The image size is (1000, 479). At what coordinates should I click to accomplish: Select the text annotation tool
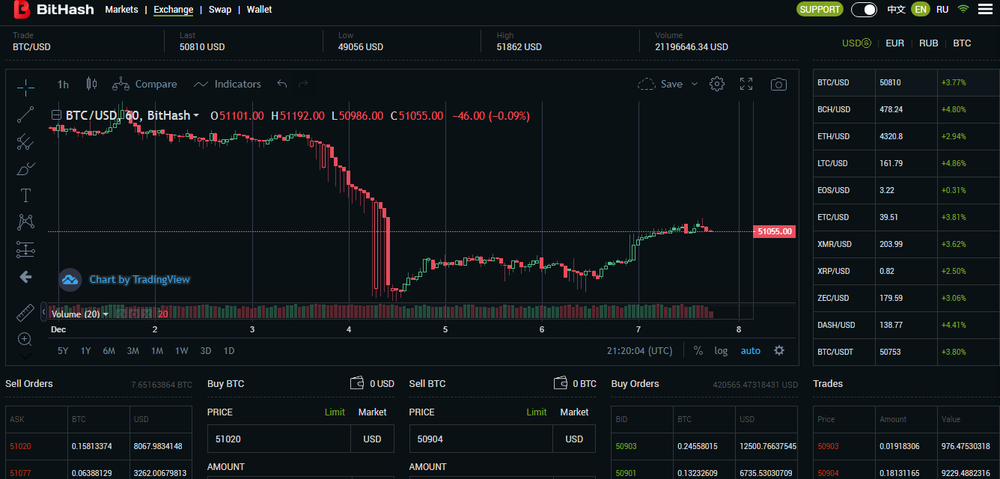[x=26, y=195]
